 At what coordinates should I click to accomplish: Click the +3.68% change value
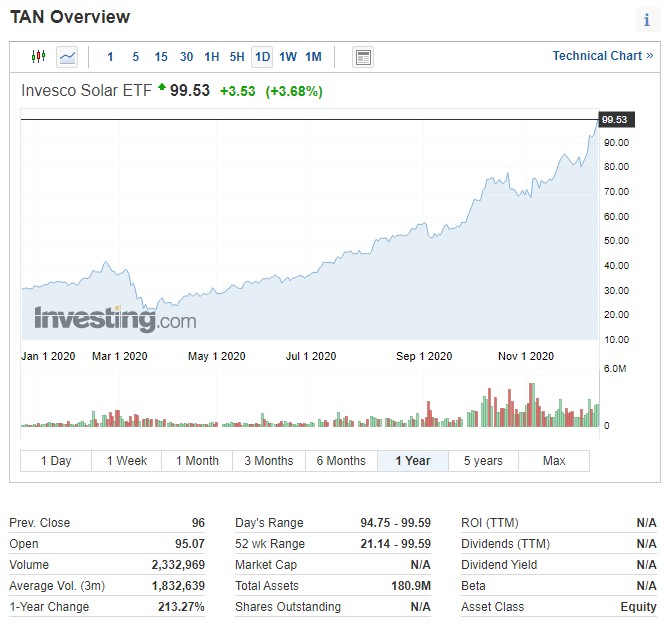click(294, 91)
